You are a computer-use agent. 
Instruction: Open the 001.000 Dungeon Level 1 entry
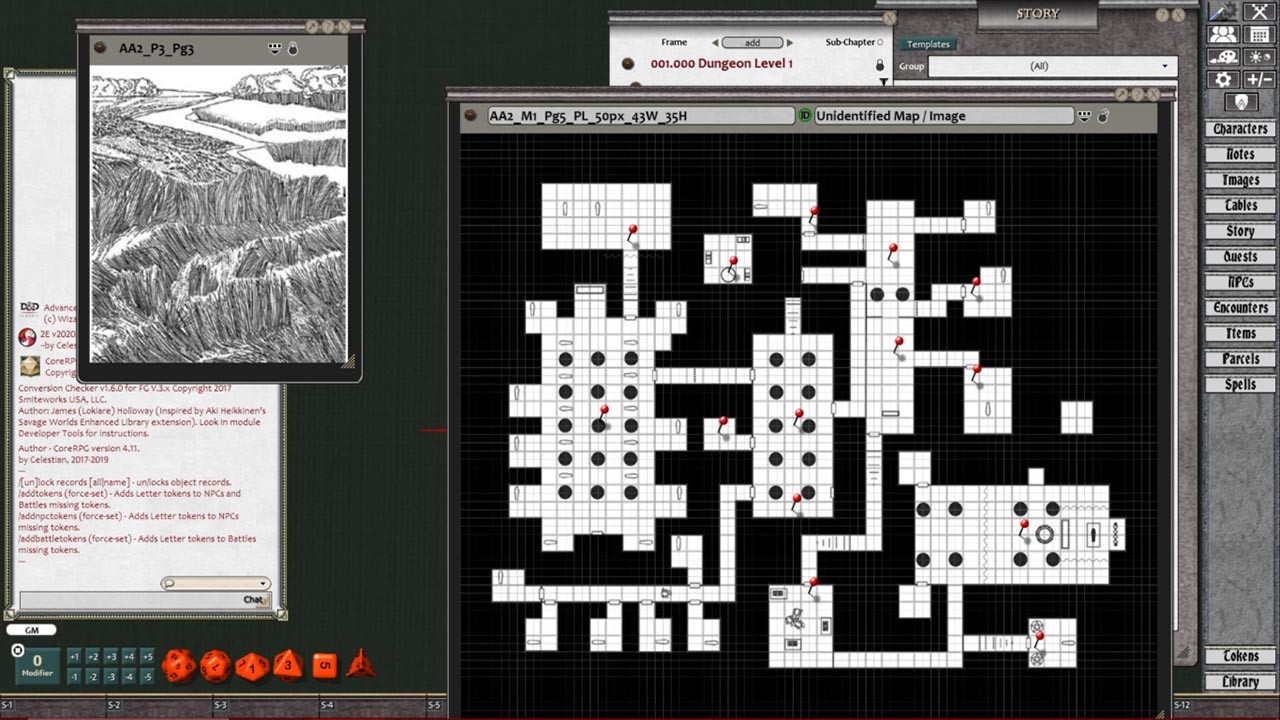722,64
